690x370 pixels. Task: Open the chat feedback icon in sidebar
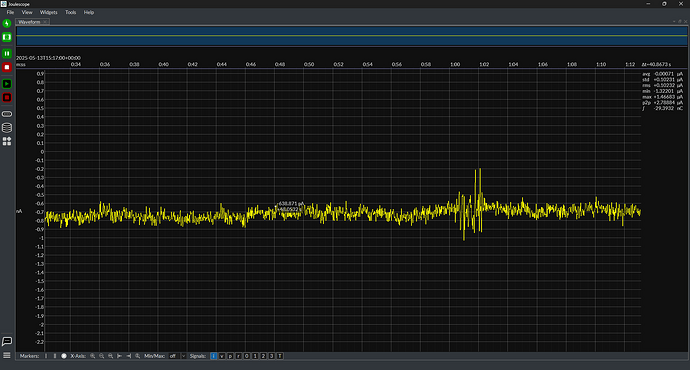click(x=7, y=341)
